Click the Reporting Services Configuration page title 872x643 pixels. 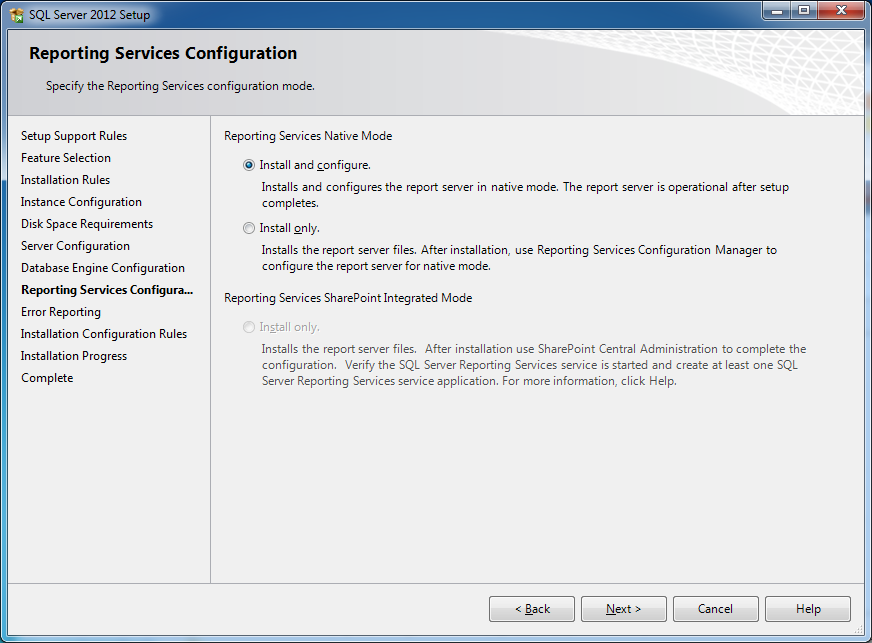163,53
